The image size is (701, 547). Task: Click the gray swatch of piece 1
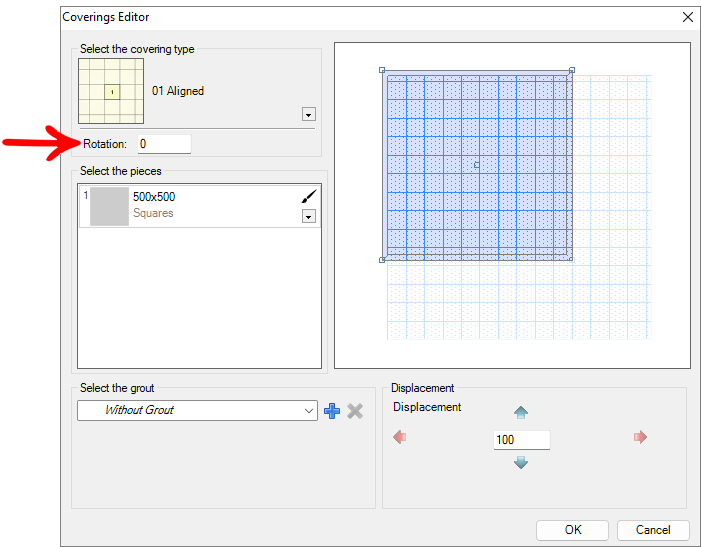tap(109, 206)
